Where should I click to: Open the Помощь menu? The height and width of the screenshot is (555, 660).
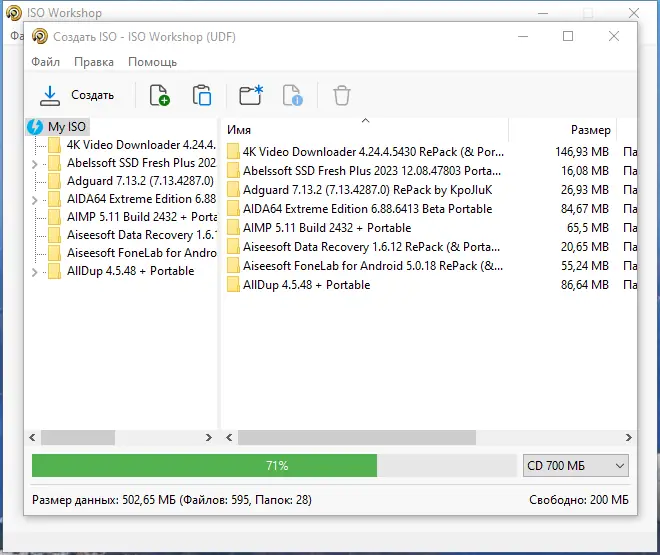152,62
